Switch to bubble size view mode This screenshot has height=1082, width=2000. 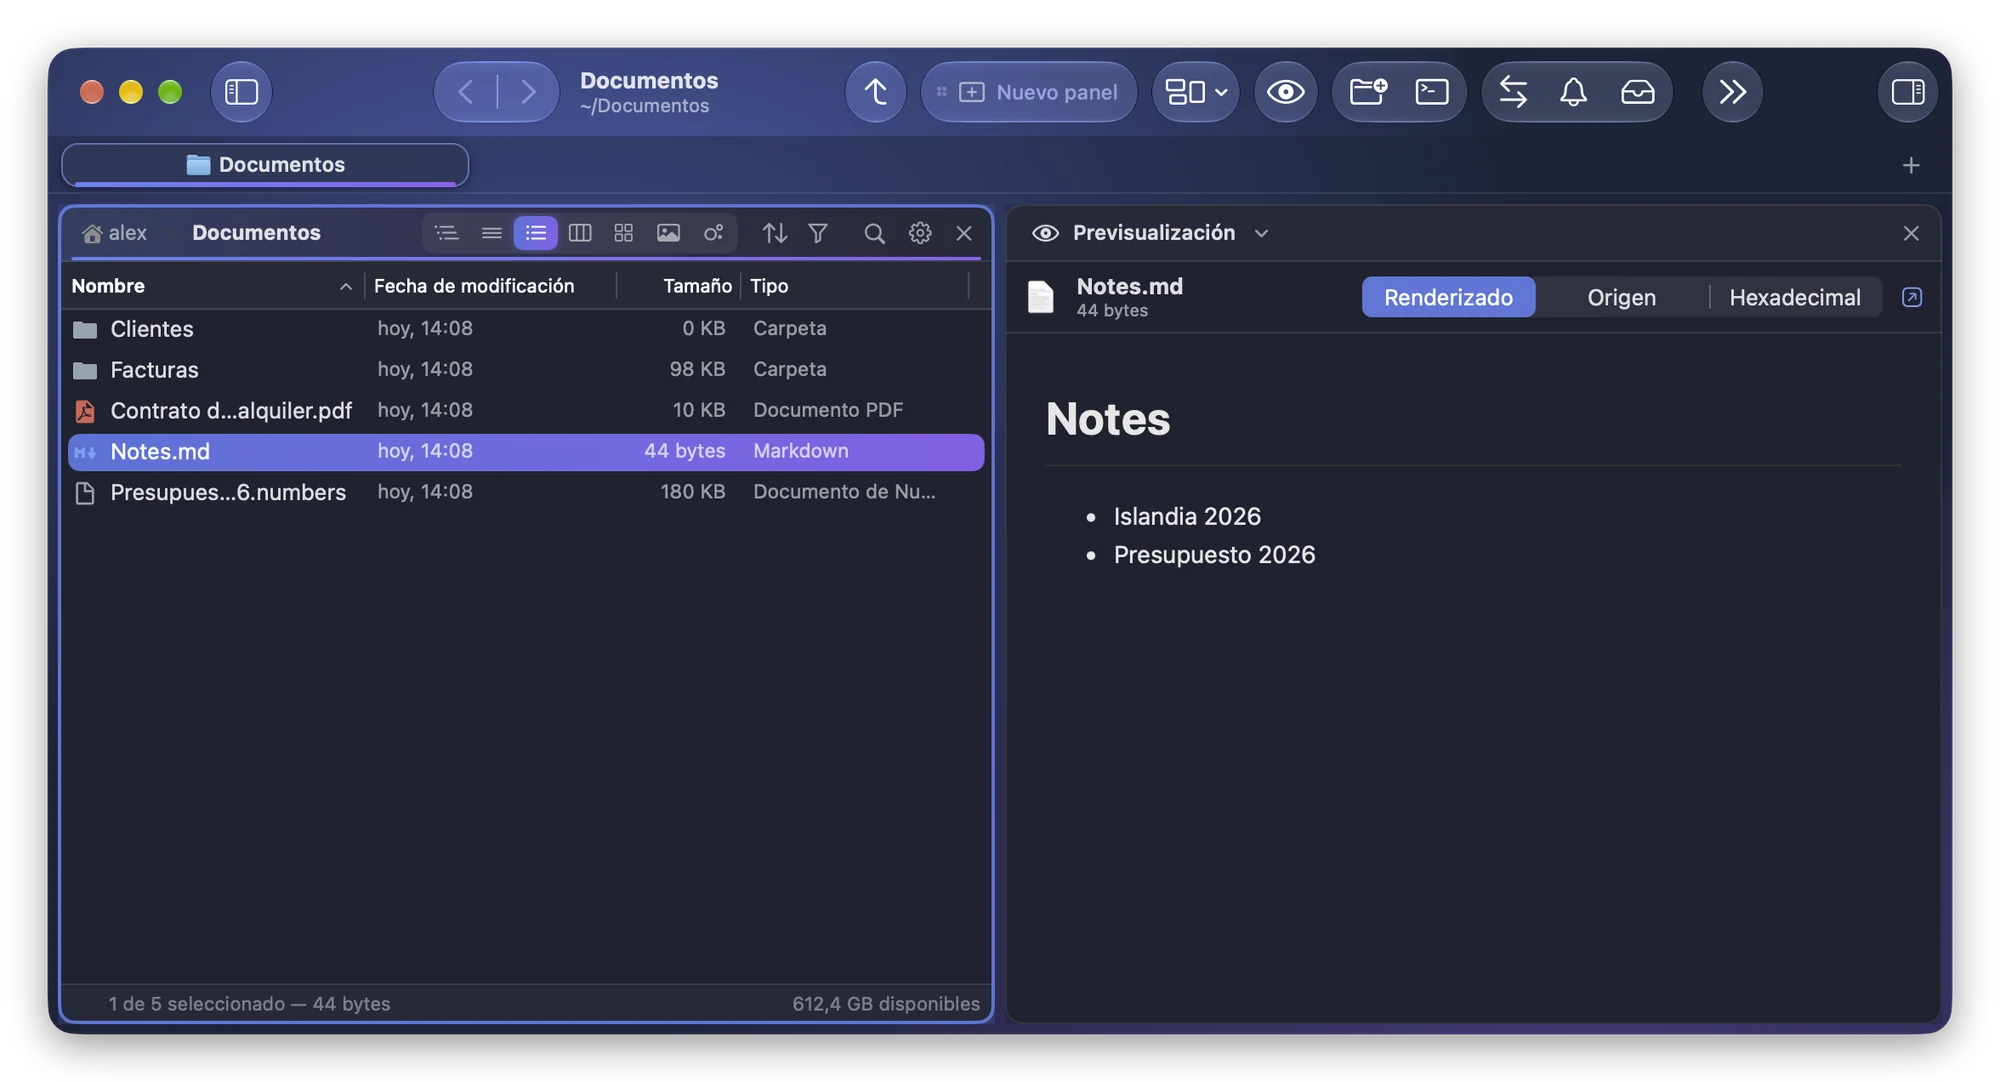[x=713, y=233]
